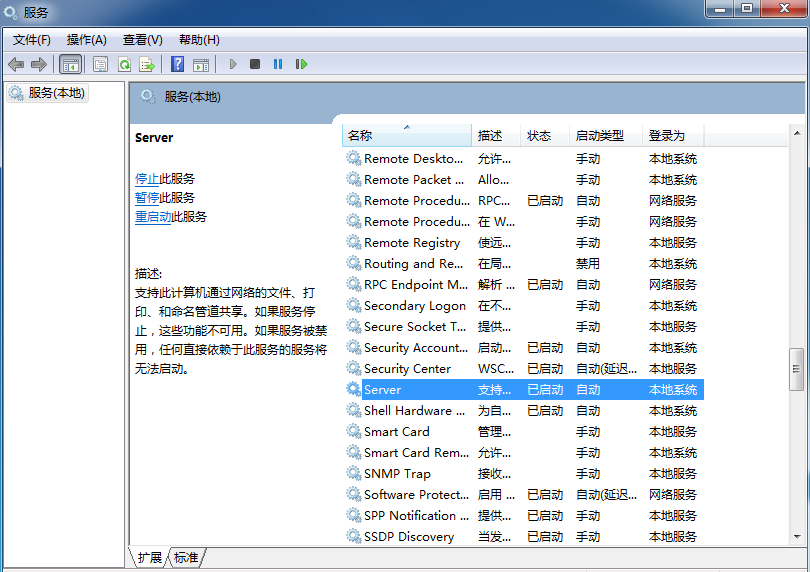Click gear icon of Smart Card row
The image size is (810, 572).
tap(354, 431)
